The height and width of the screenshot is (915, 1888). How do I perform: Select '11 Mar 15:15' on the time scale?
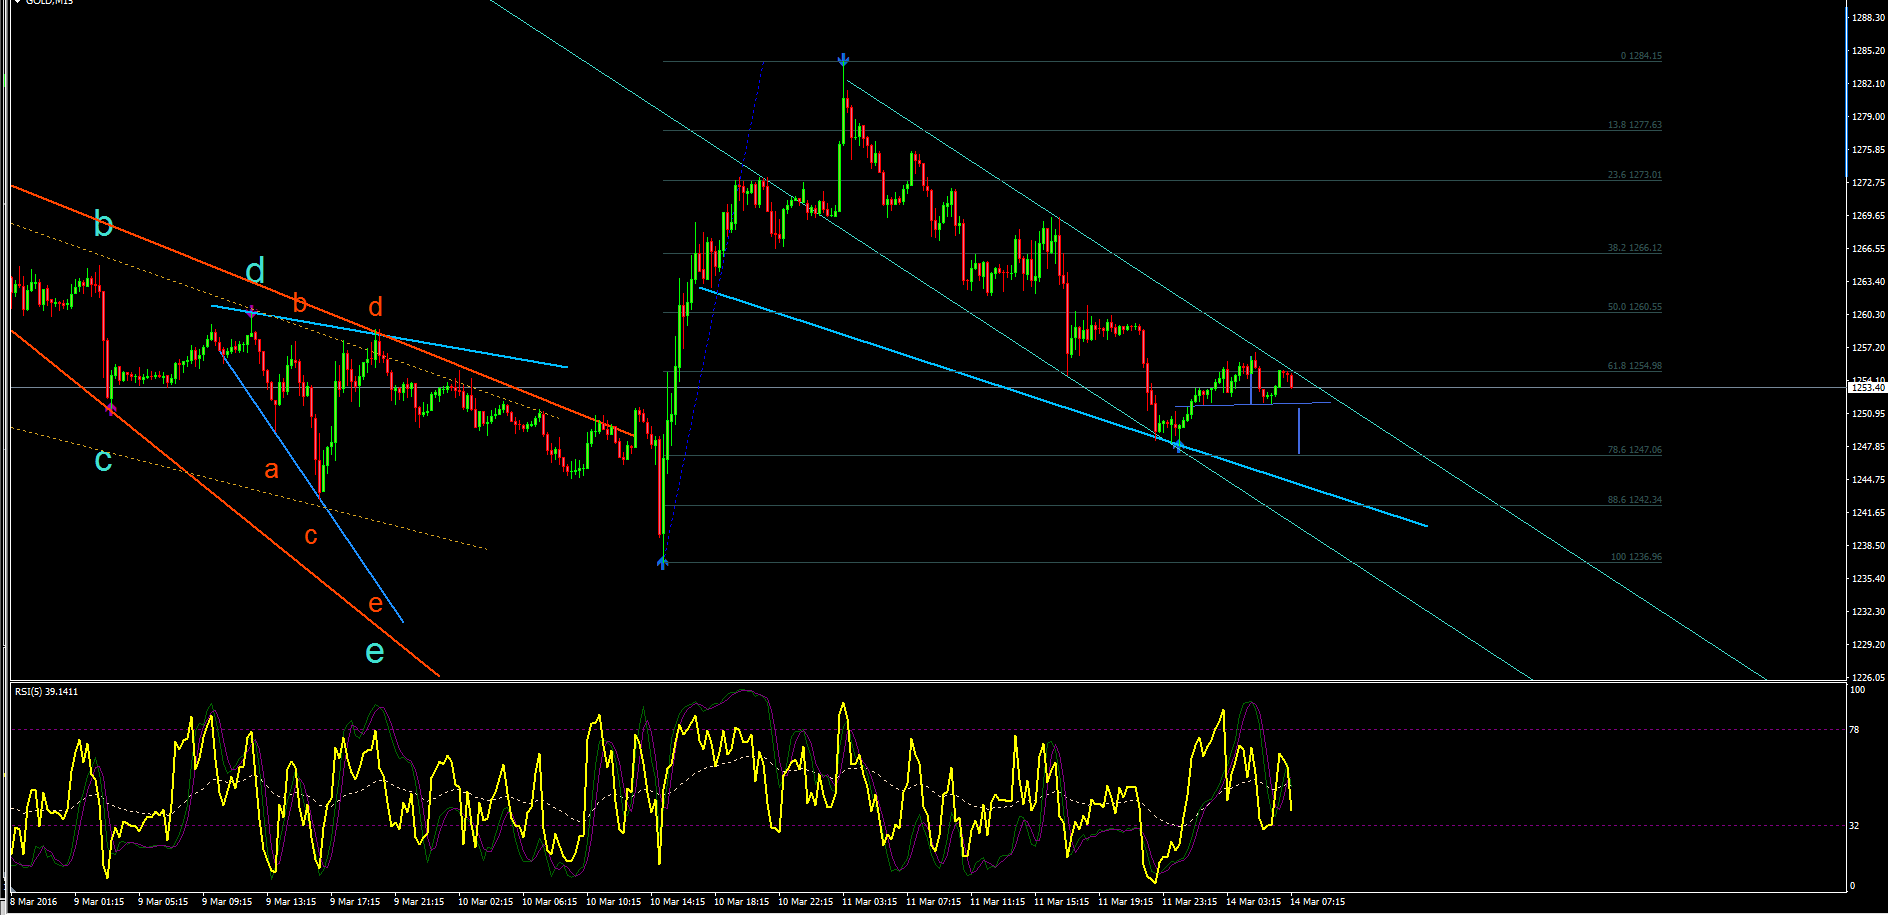[1061, 902]
